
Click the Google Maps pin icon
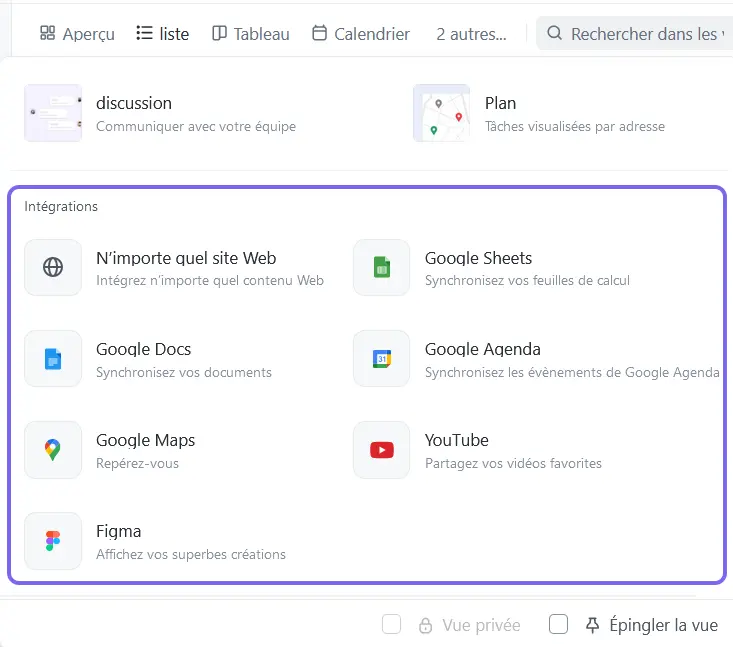point(53,450)
